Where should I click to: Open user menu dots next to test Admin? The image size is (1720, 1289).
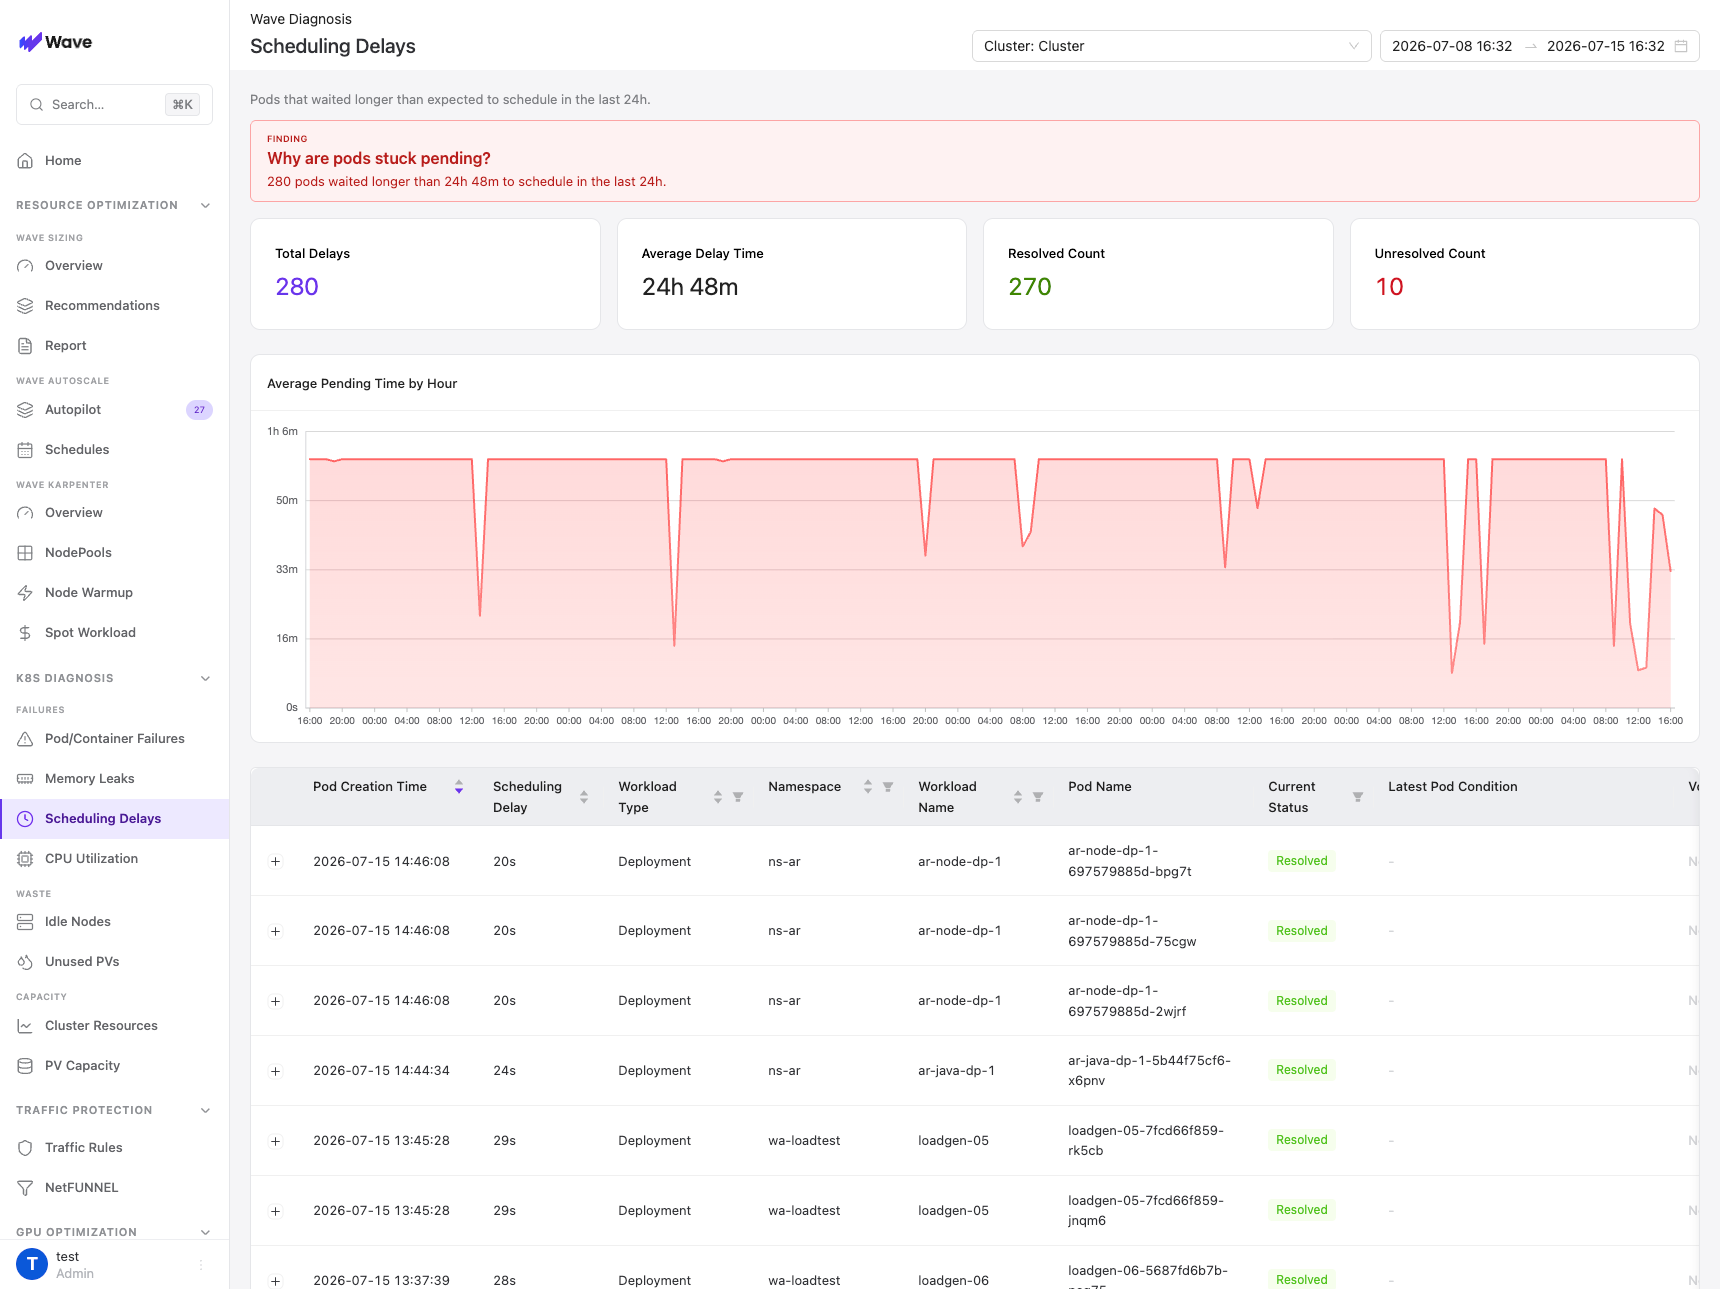(201, 1265)
